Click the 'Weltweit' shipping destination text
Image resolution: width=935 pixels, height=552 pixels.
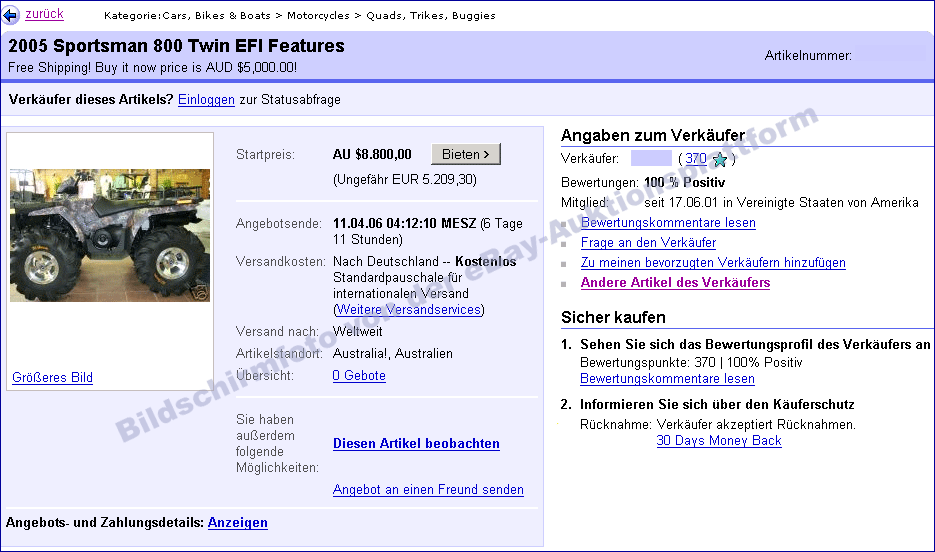click(x=358, y=331)
